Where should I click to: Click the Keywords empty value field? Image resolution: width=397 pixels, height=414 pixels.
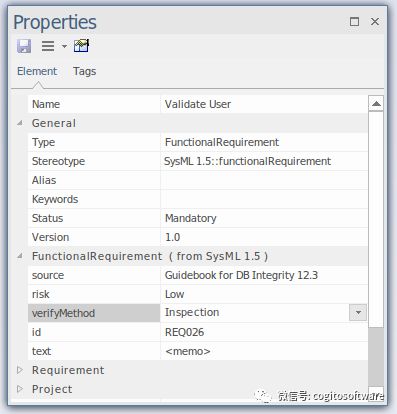coord(264,199)
